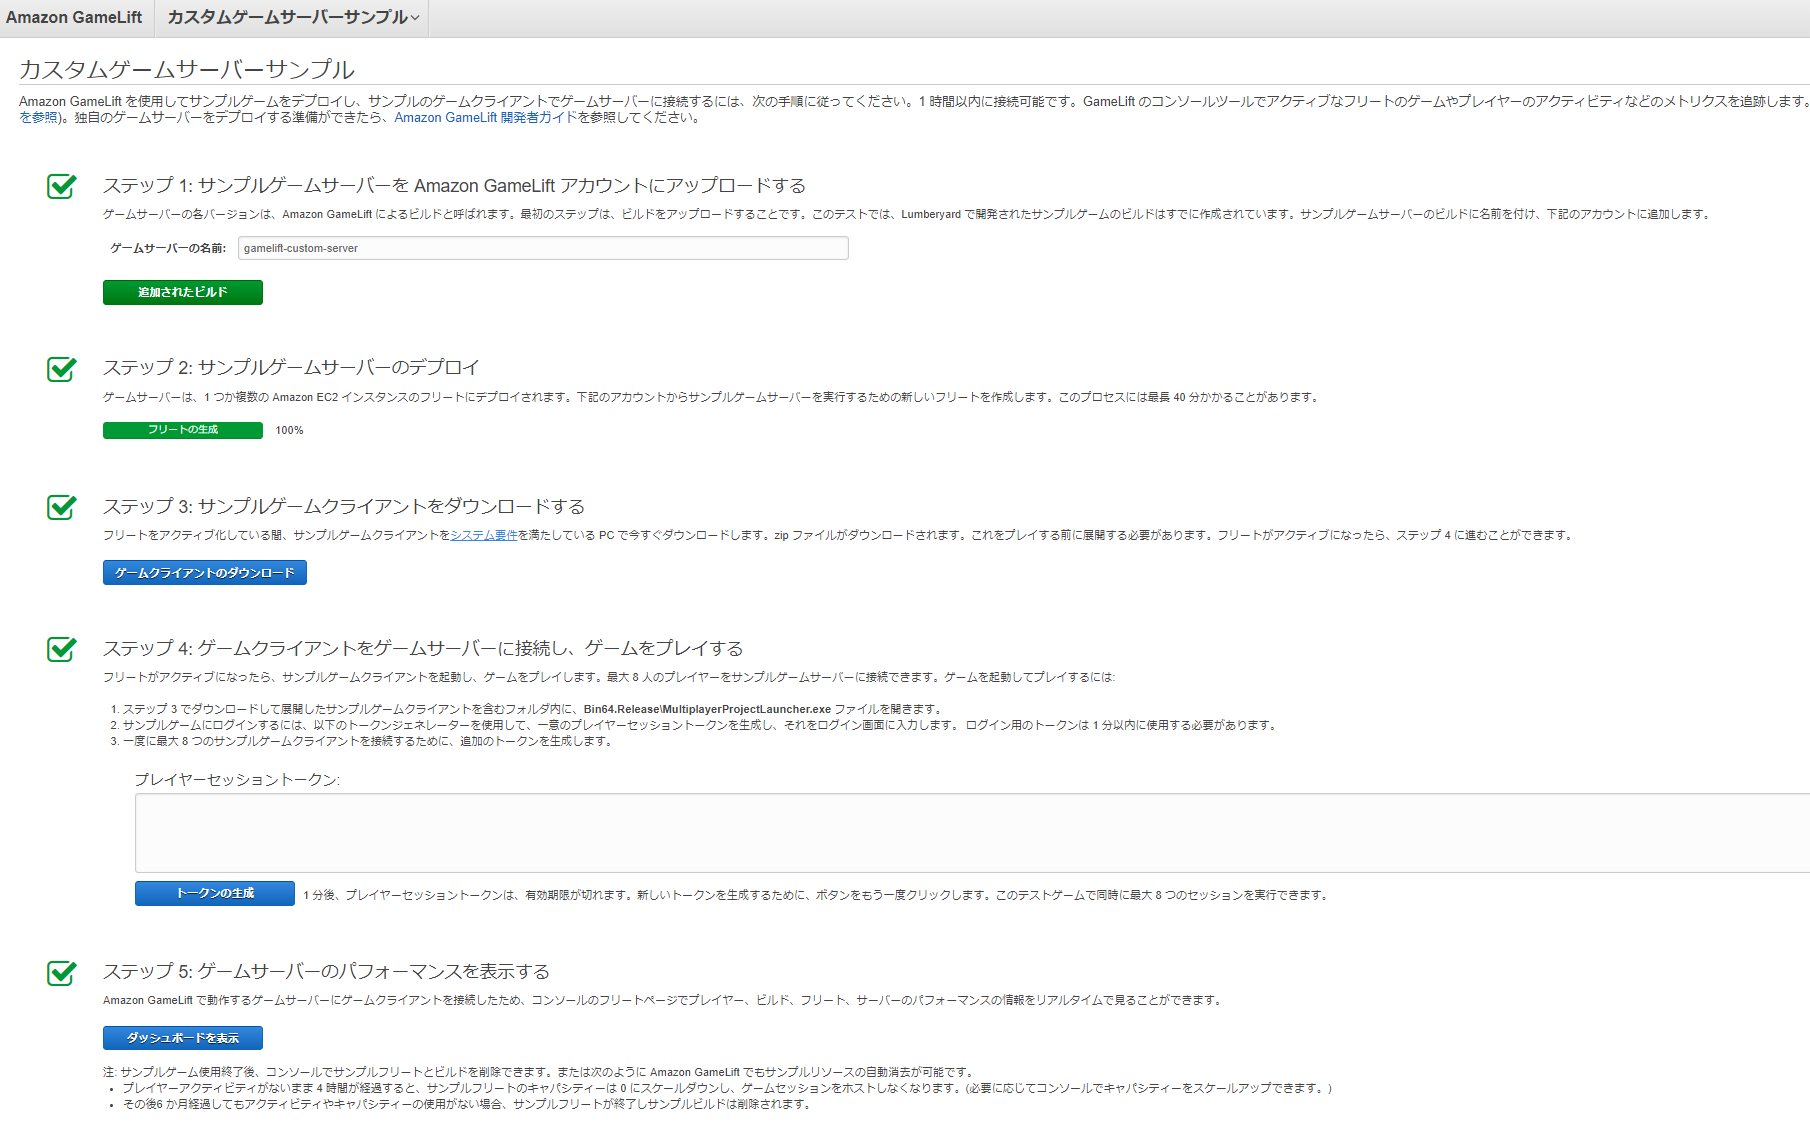
Task: Click the 100% progress value text
Action: [x=289, y=430]
